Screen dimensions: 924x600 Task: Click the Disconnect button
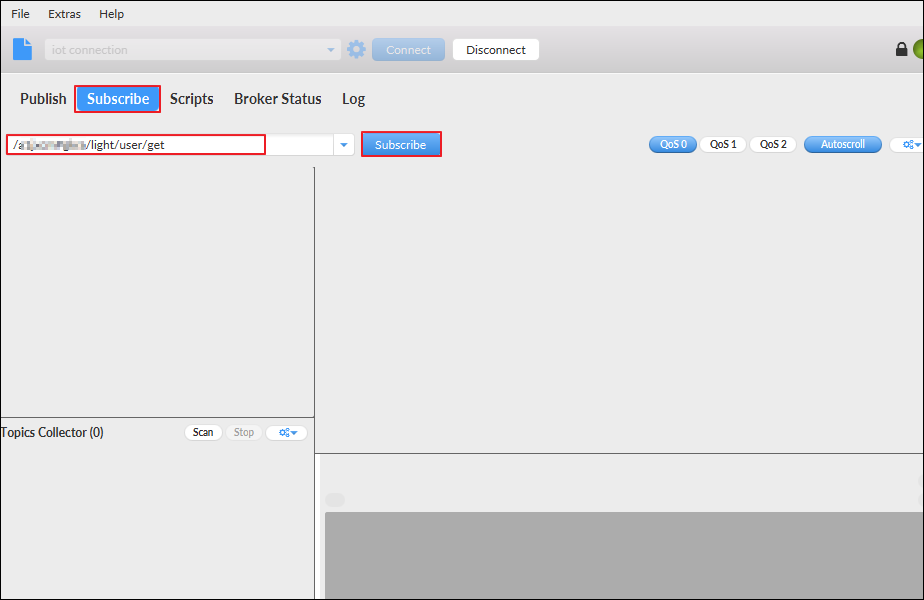coord(495,48)
